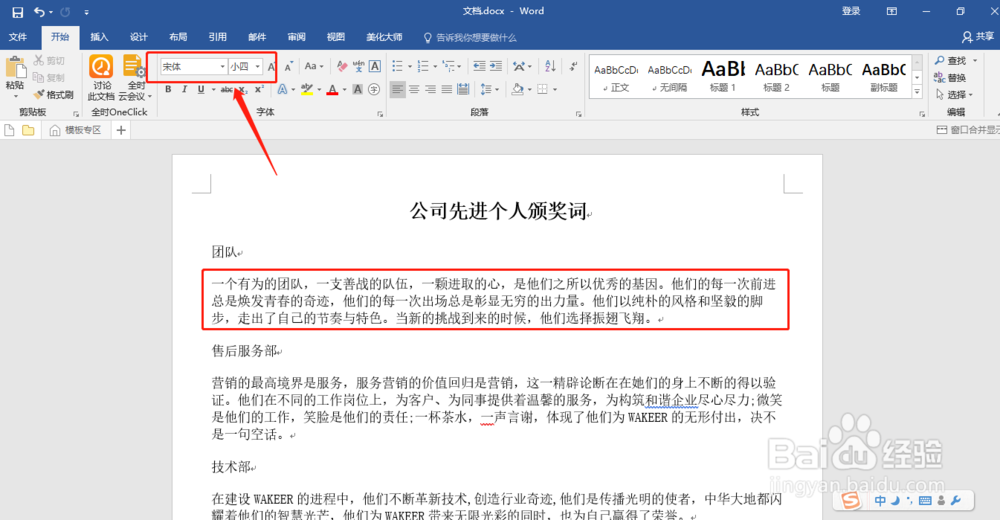Image resolution: width=1000 pixels, height=520 pixels.
Task: Click the Grow Font icon
Action: [272, 66]
